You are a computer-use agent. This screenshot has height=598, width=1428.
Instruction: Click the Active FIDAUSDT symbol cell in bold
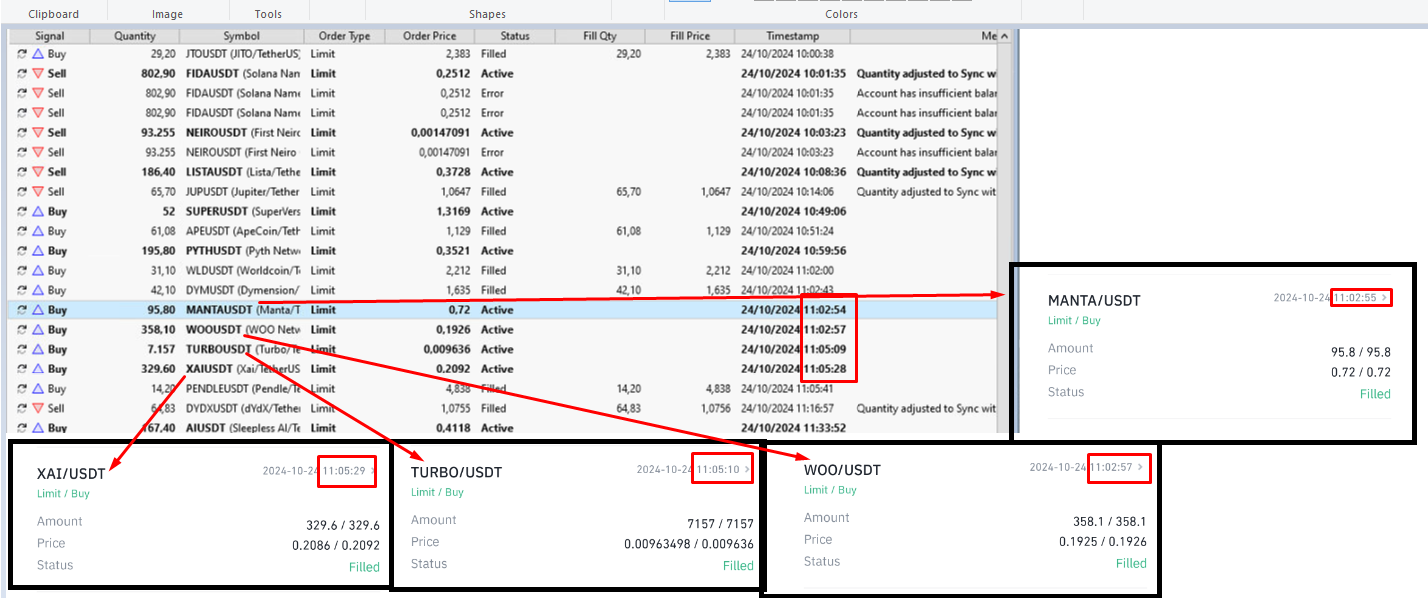[x=243, y=74]
